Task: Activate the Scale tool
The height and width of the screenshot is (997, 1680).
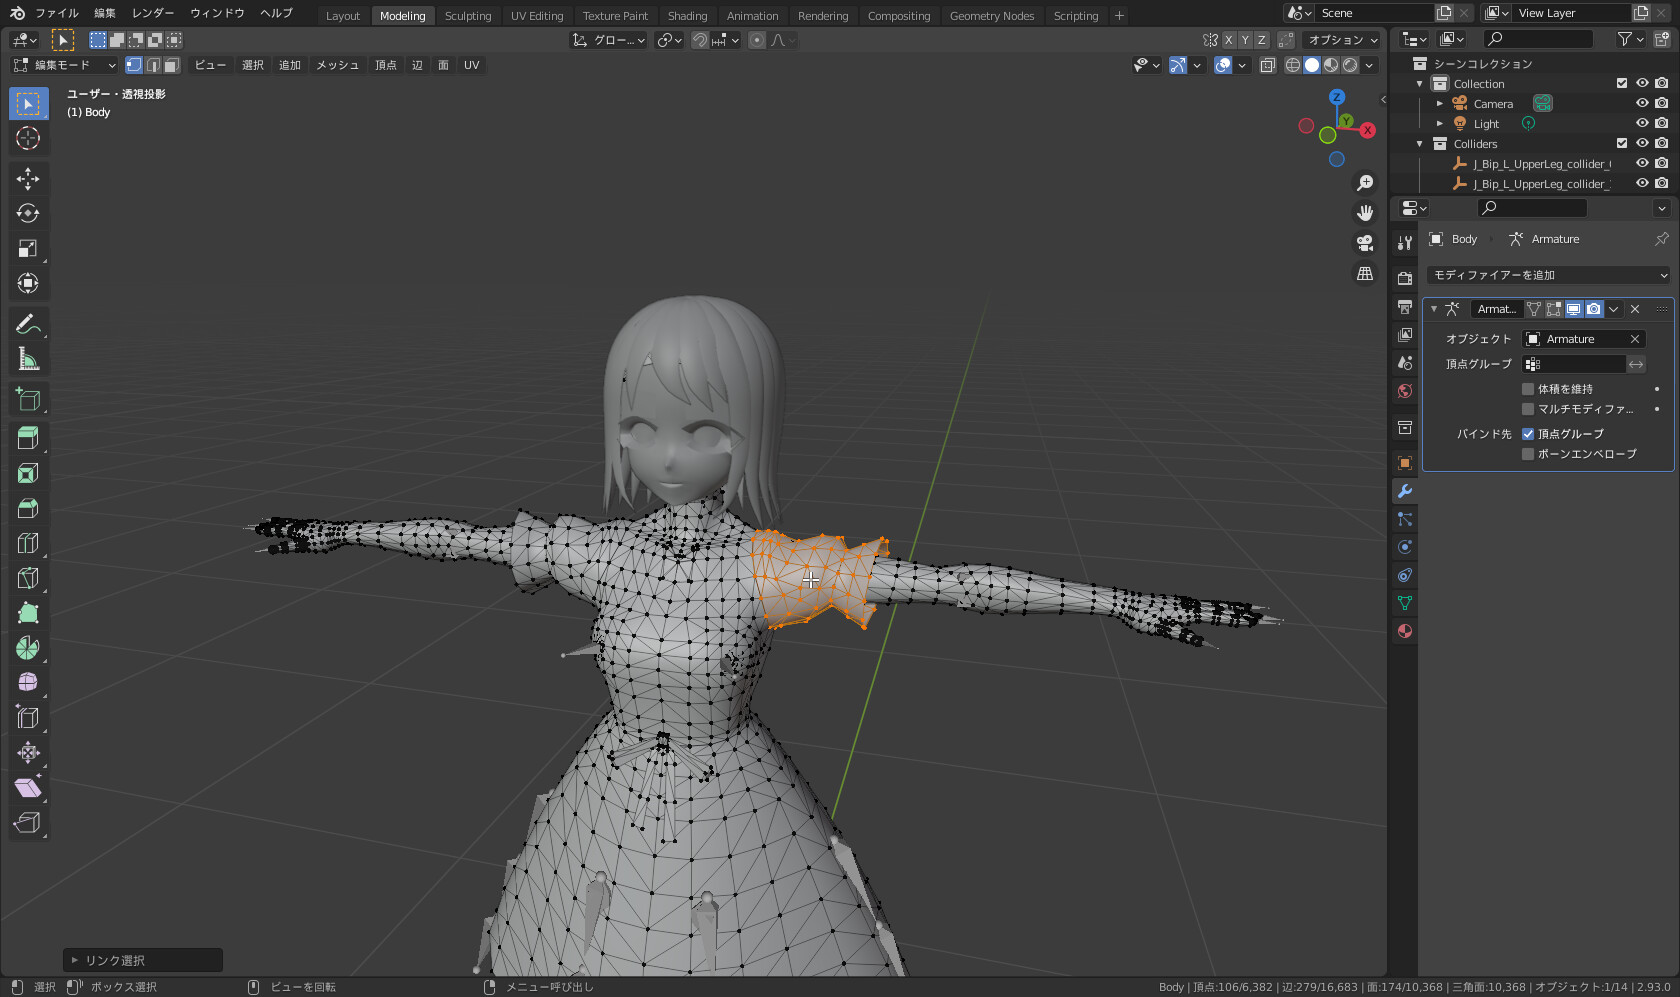Action: pos(28,248)
